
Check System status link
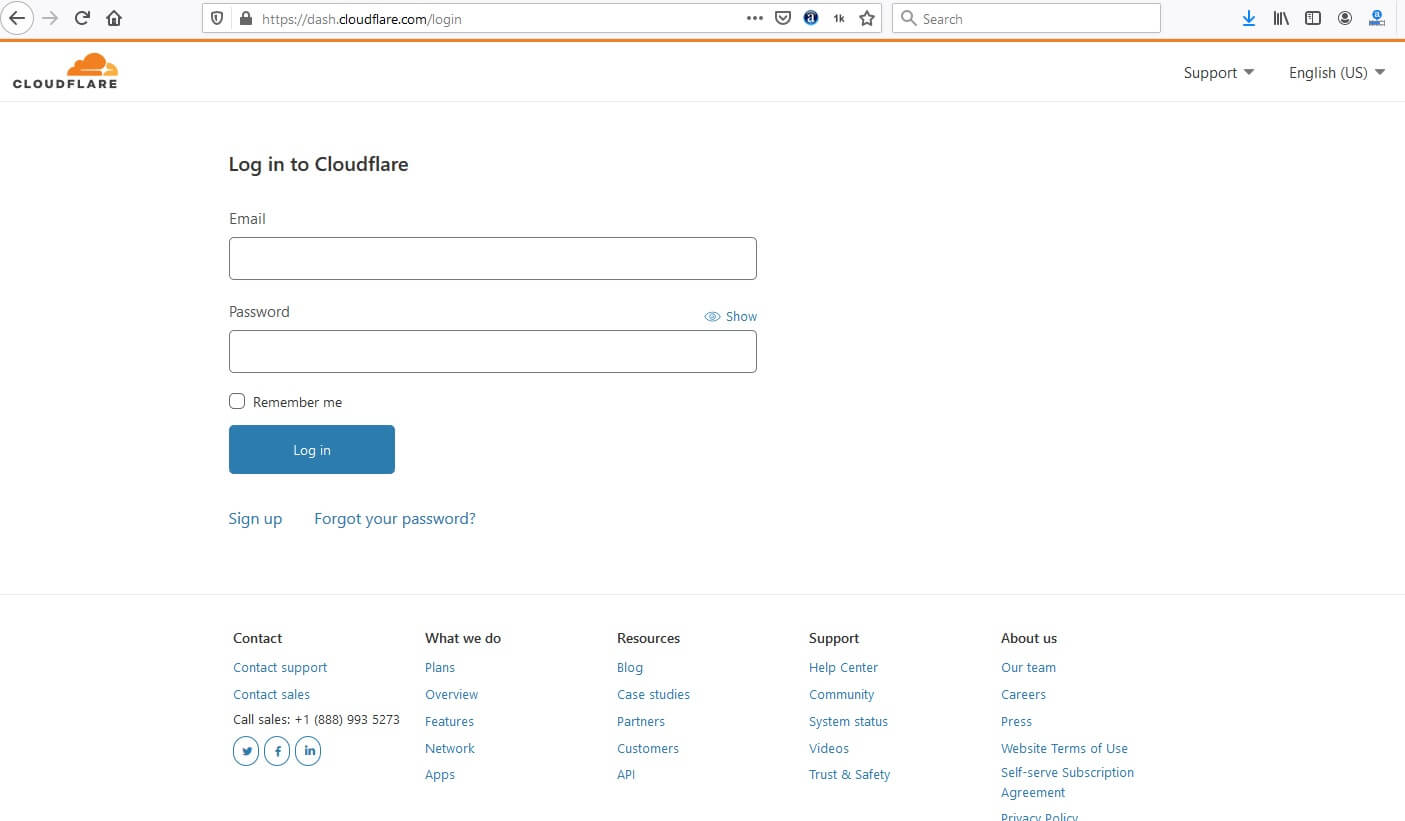click(849, 721)
